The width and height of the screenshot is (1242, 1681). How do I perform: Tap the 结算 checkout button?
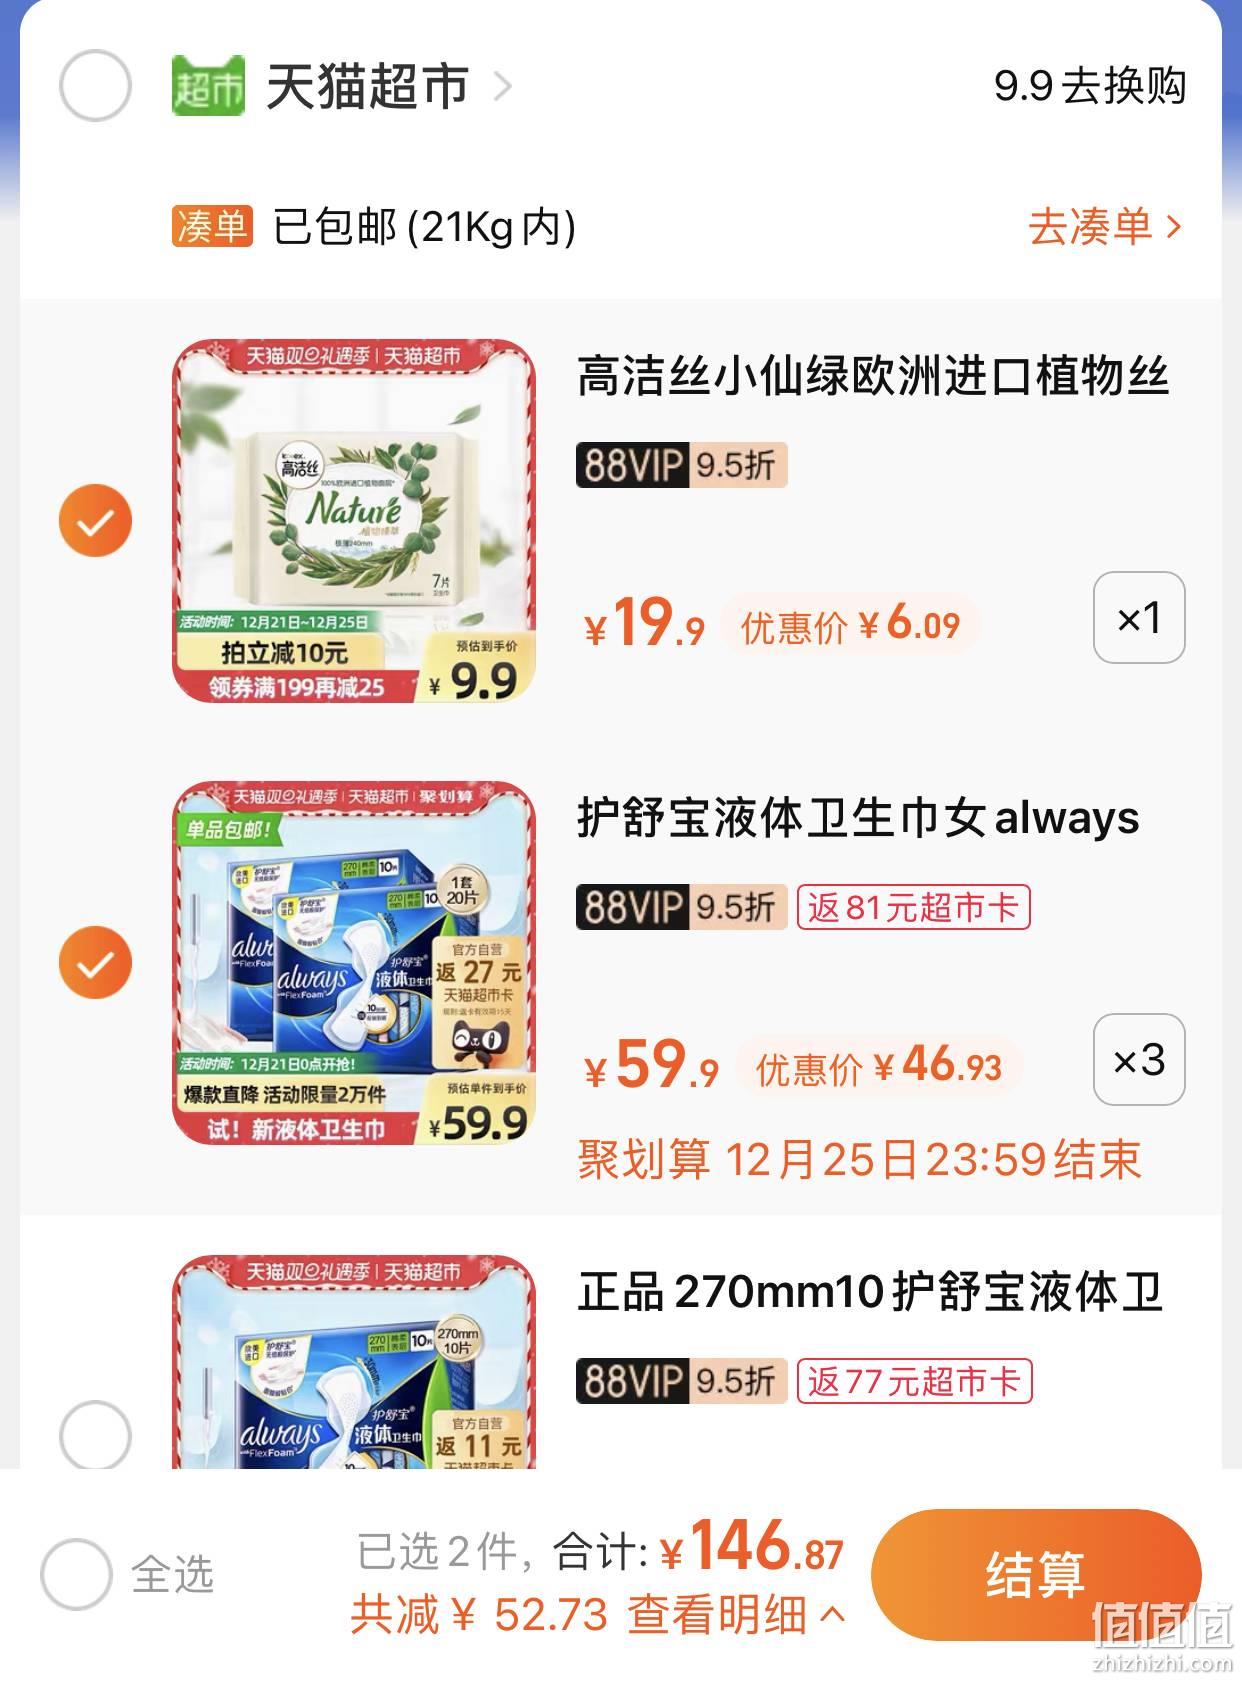pos(1035,1574)
